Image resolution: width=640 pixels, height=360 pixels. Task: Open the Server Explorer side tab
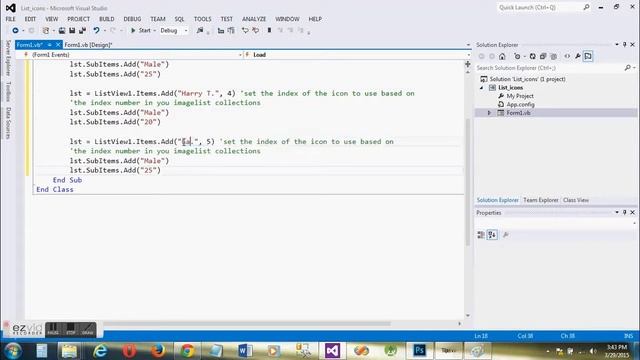[x=8, y=58]
